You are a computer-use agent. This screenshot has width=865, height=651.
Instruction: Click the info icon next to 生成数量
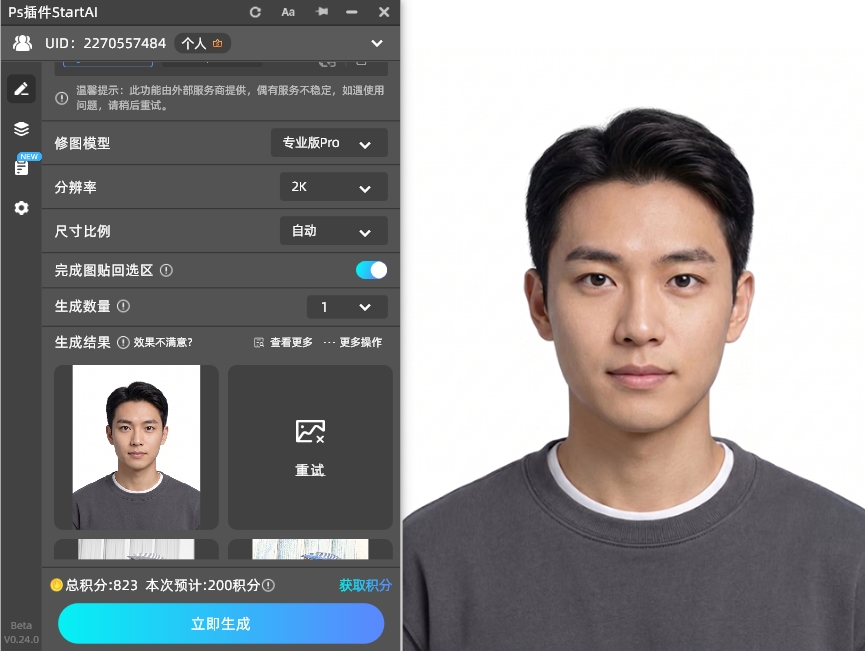point(124,307)
